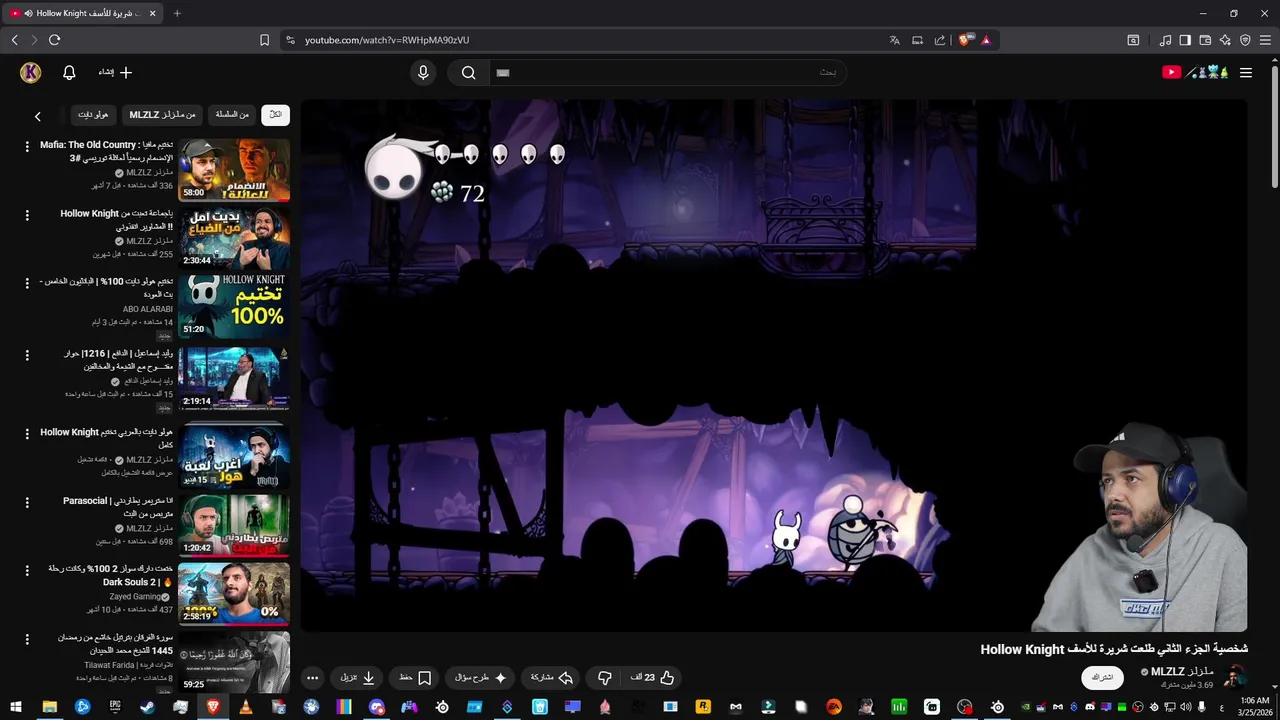Go back with the browser back arrow
This screenshot has width=1280, height=720.
click(14, 40)
